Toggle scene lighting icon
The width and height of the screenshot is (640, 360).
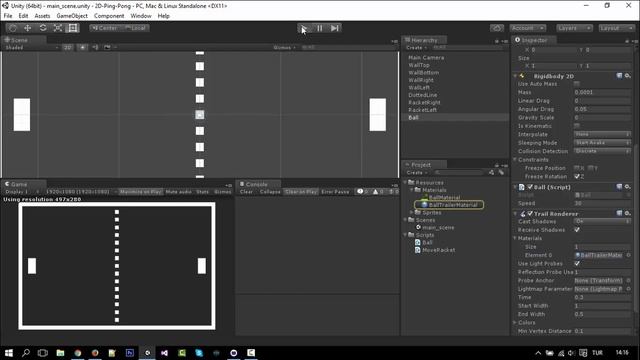(x=83, y=47)
